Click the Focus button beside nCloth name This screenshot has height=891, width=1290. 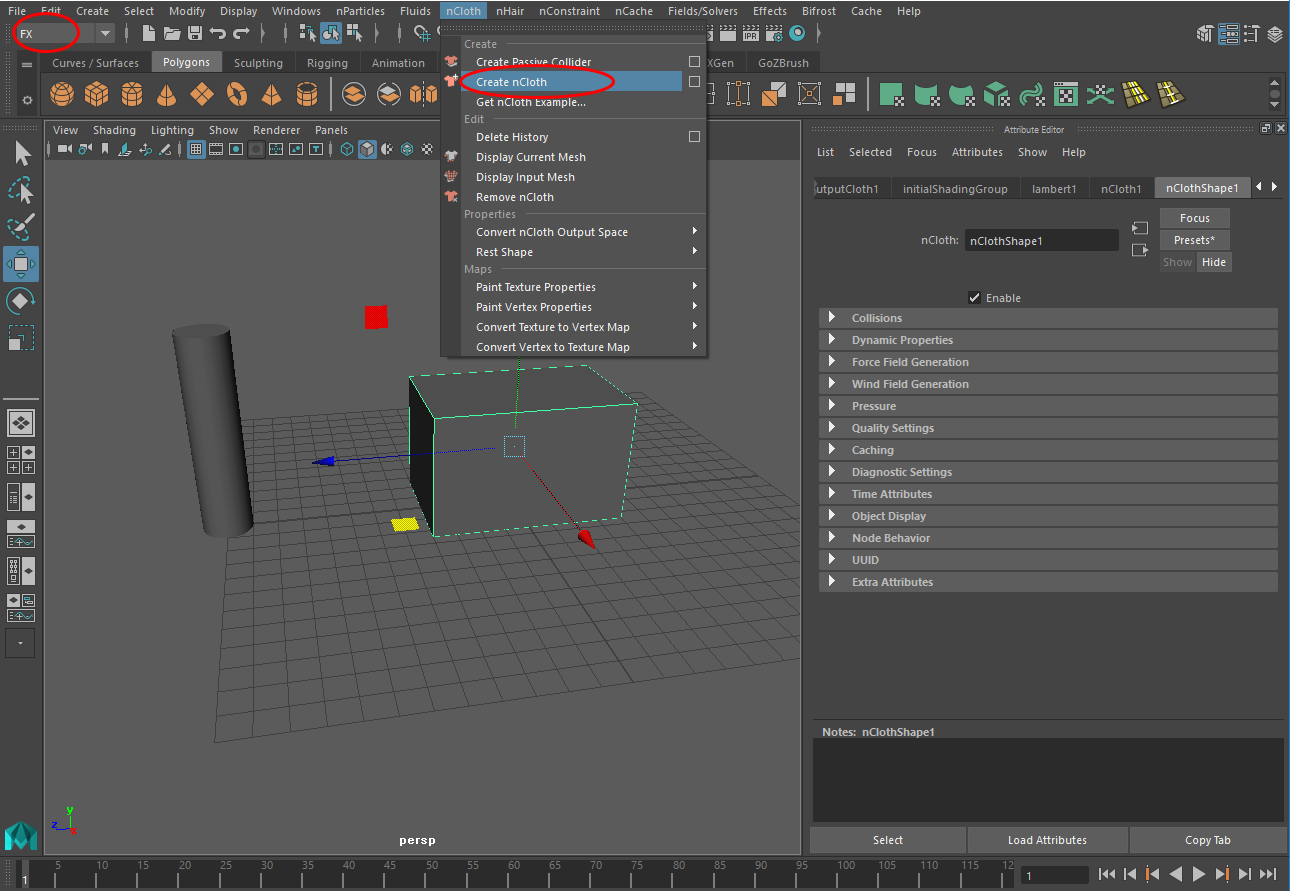click(1194, 218)
